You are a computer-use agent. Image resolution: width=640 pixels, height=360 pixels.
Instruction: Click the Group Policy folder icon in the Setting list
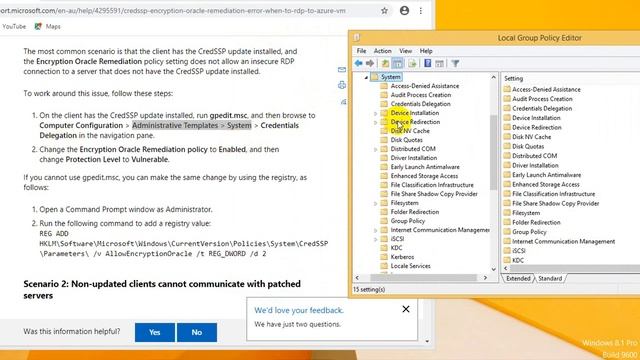(x=507, y=232)
